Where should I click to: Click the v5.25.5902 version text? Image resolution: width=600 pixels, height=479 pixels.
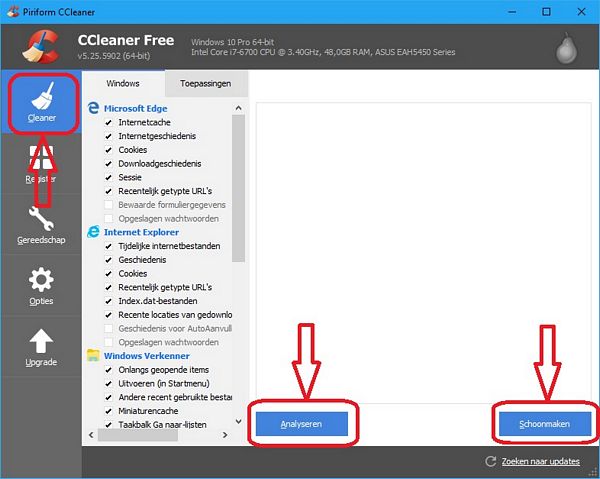(x=114, y=56)
